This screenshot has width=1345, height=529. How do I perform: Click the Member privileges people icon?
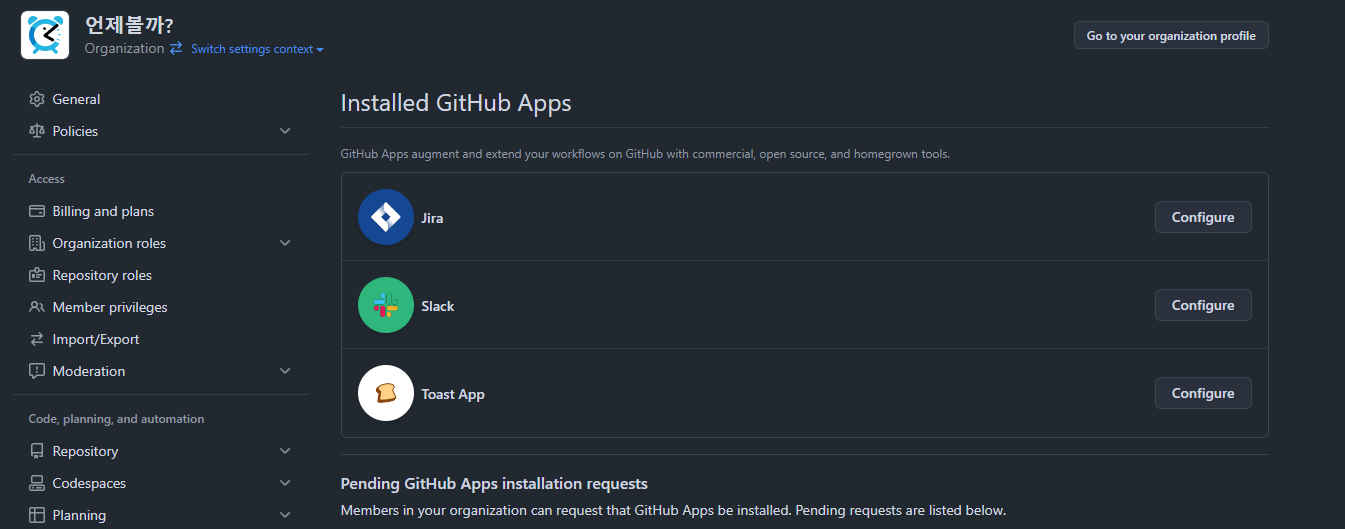point(37,307)
